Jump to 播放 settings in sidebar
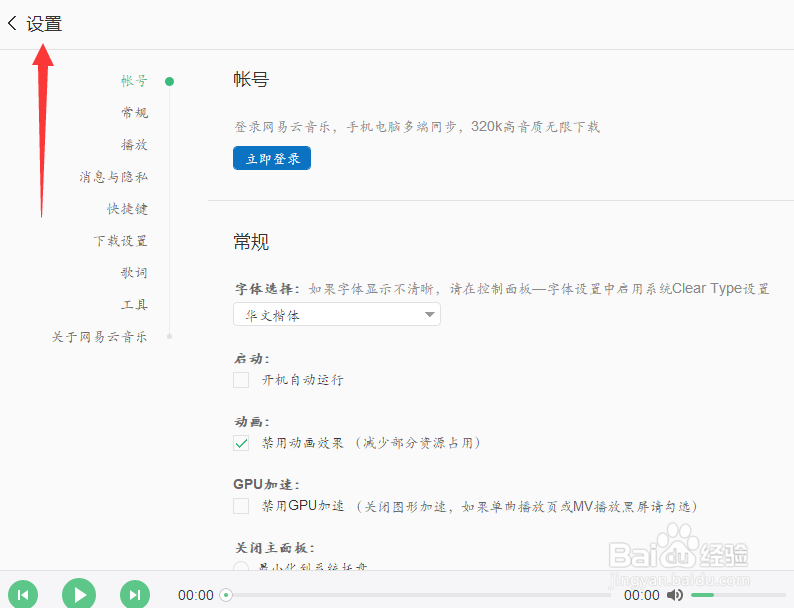Image resolution: width=794 pixels, height=608 pixels. coord(134,145)
